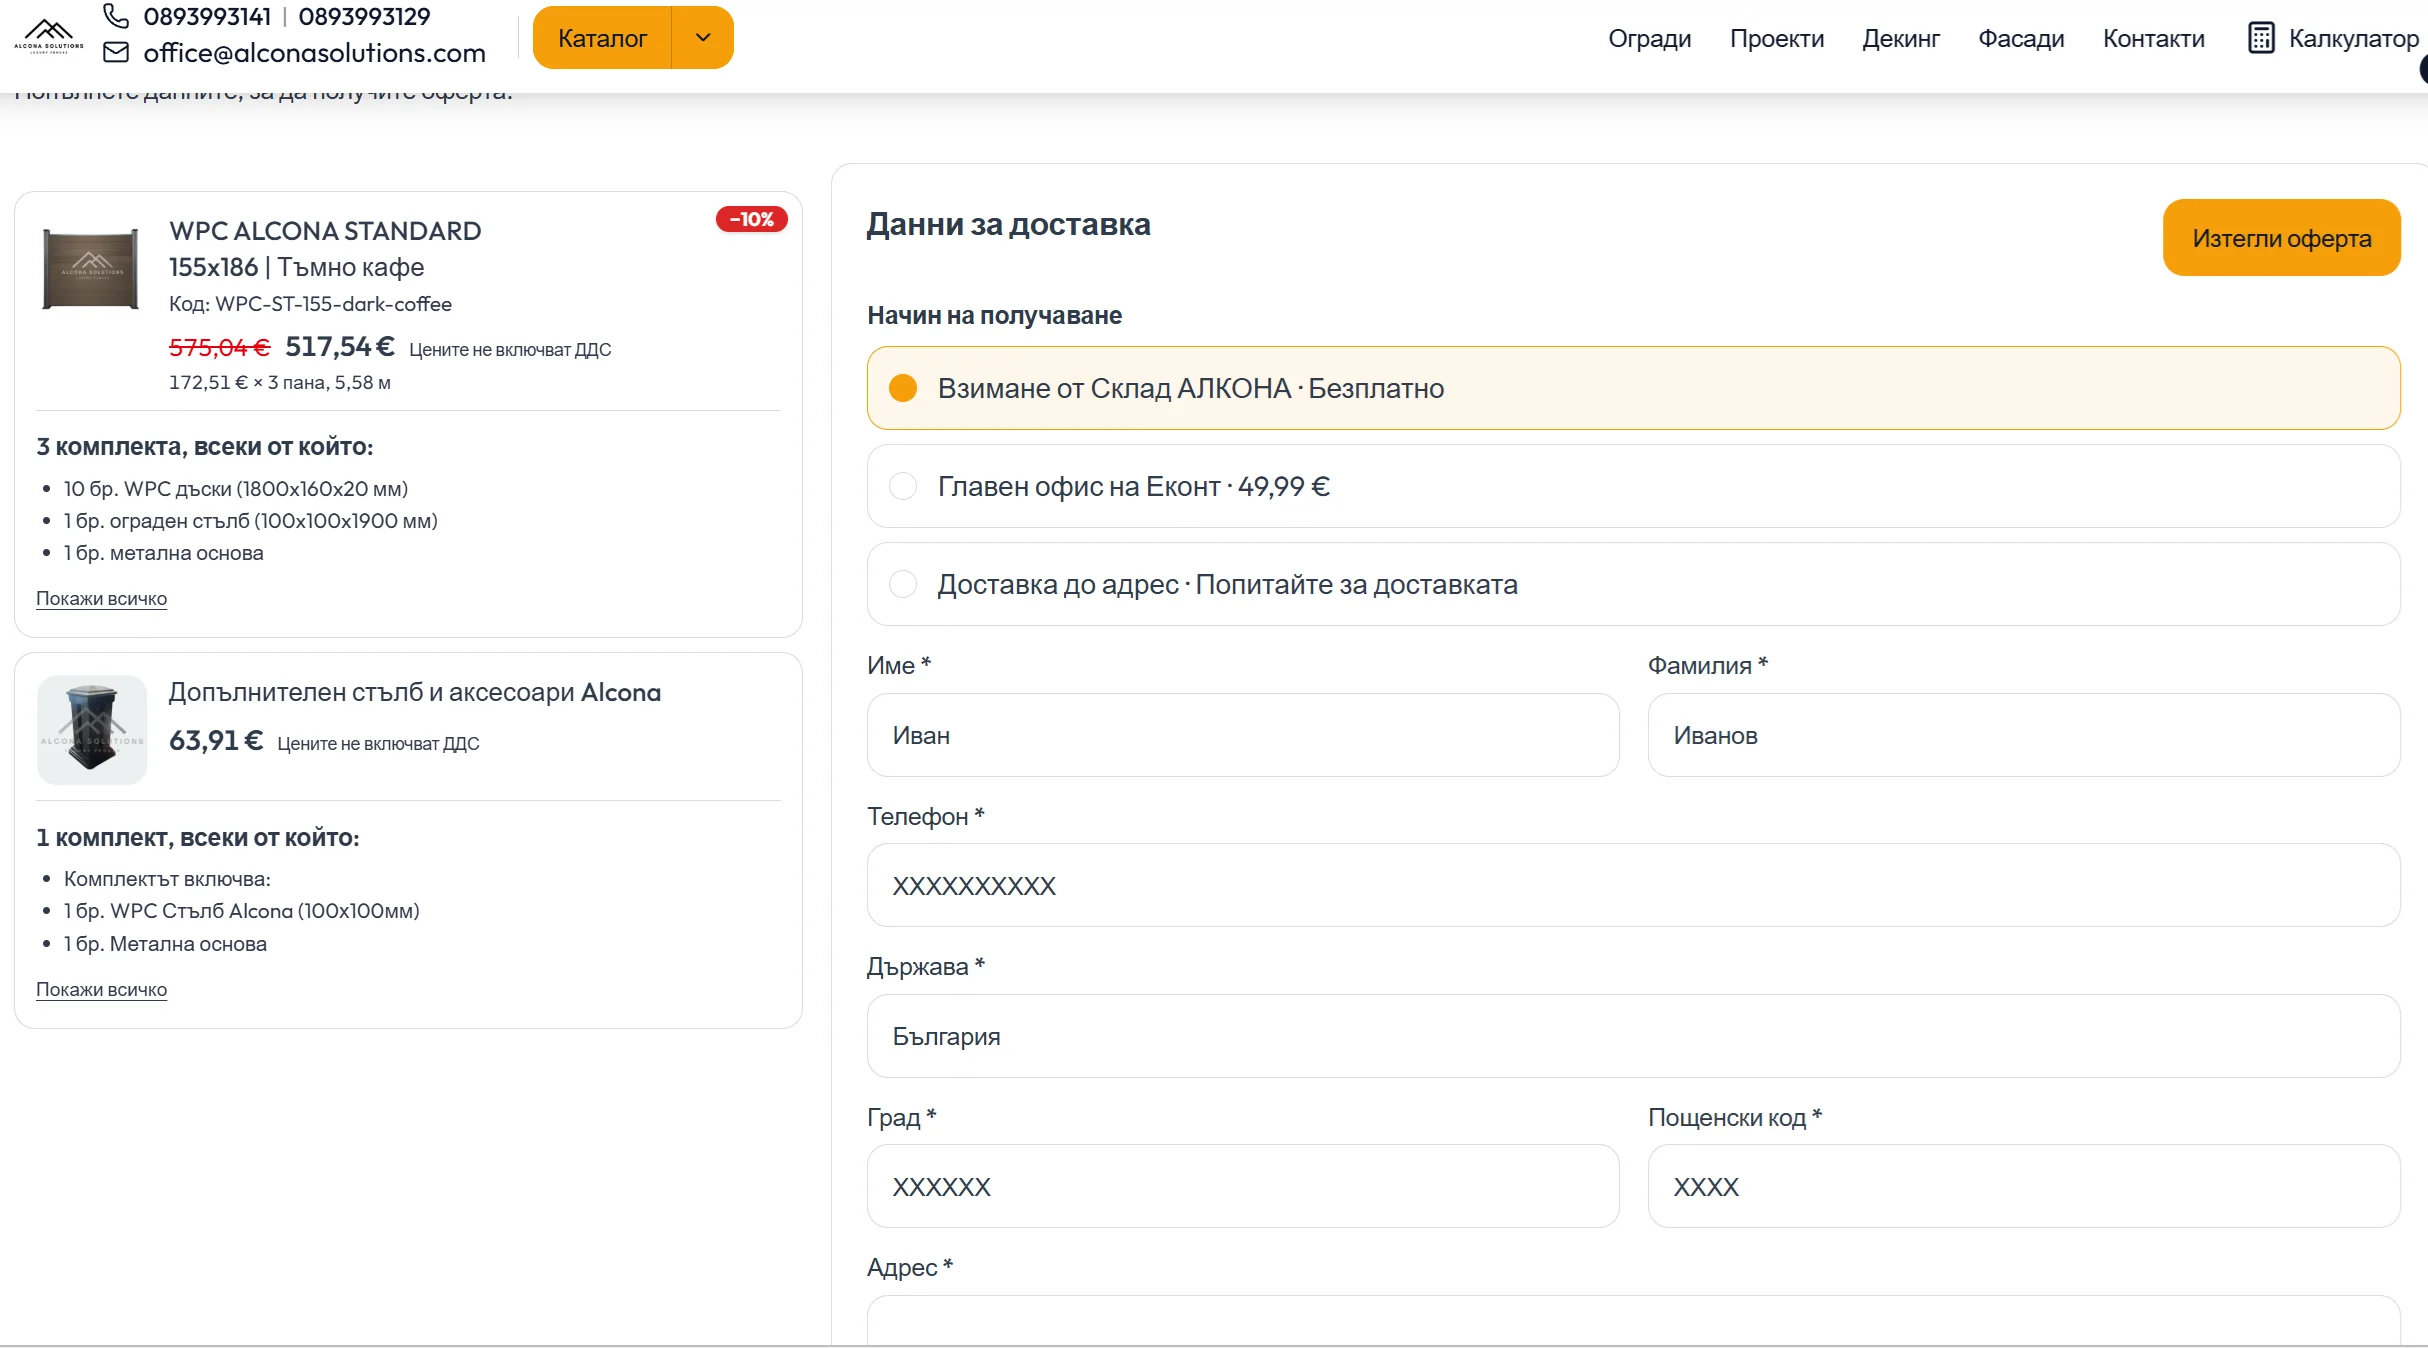Select Взимане от Склад АЛКОНА option

(x=1633, y=388)
